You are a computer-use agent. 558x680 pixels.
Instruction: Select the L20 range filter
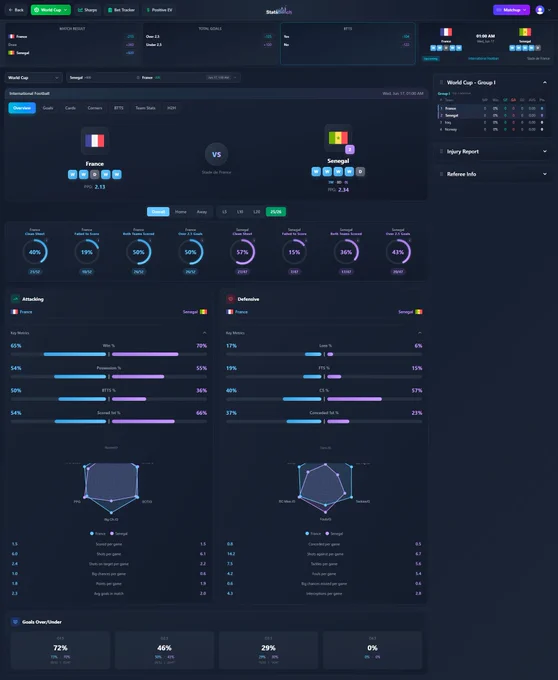257,212
